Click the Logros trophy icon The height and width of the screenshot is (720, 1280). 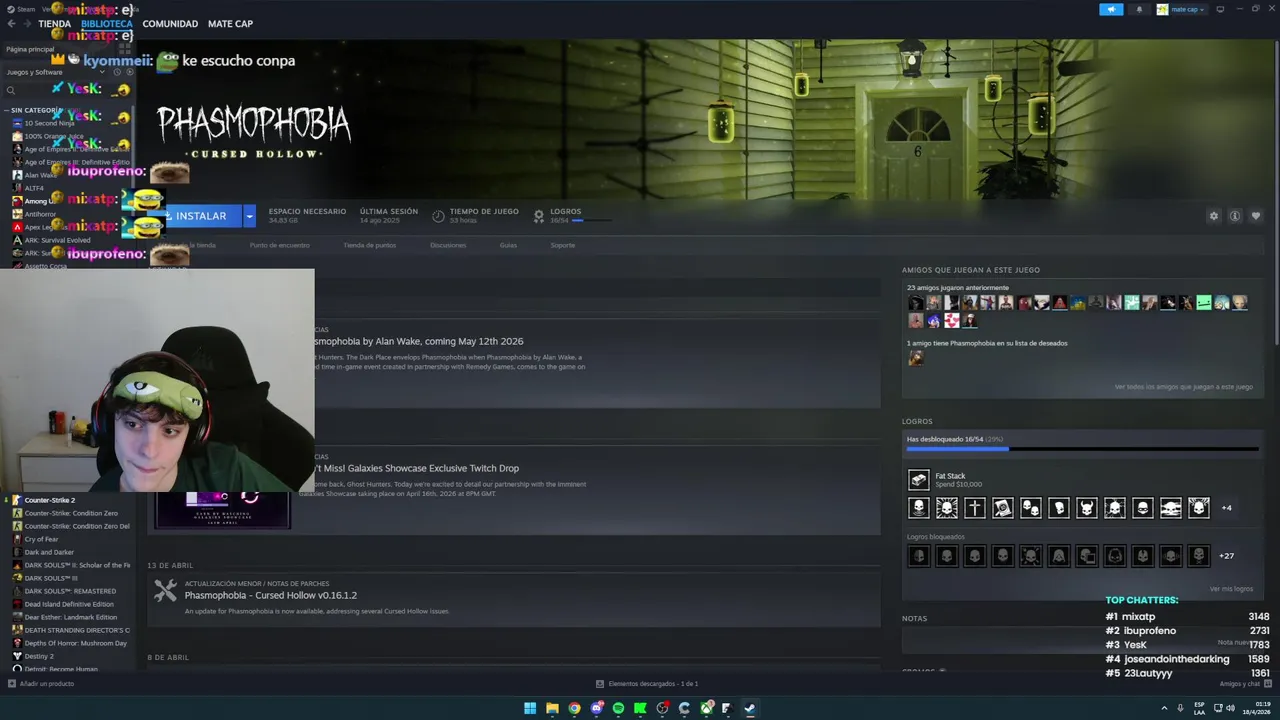[x=539, y=216]
